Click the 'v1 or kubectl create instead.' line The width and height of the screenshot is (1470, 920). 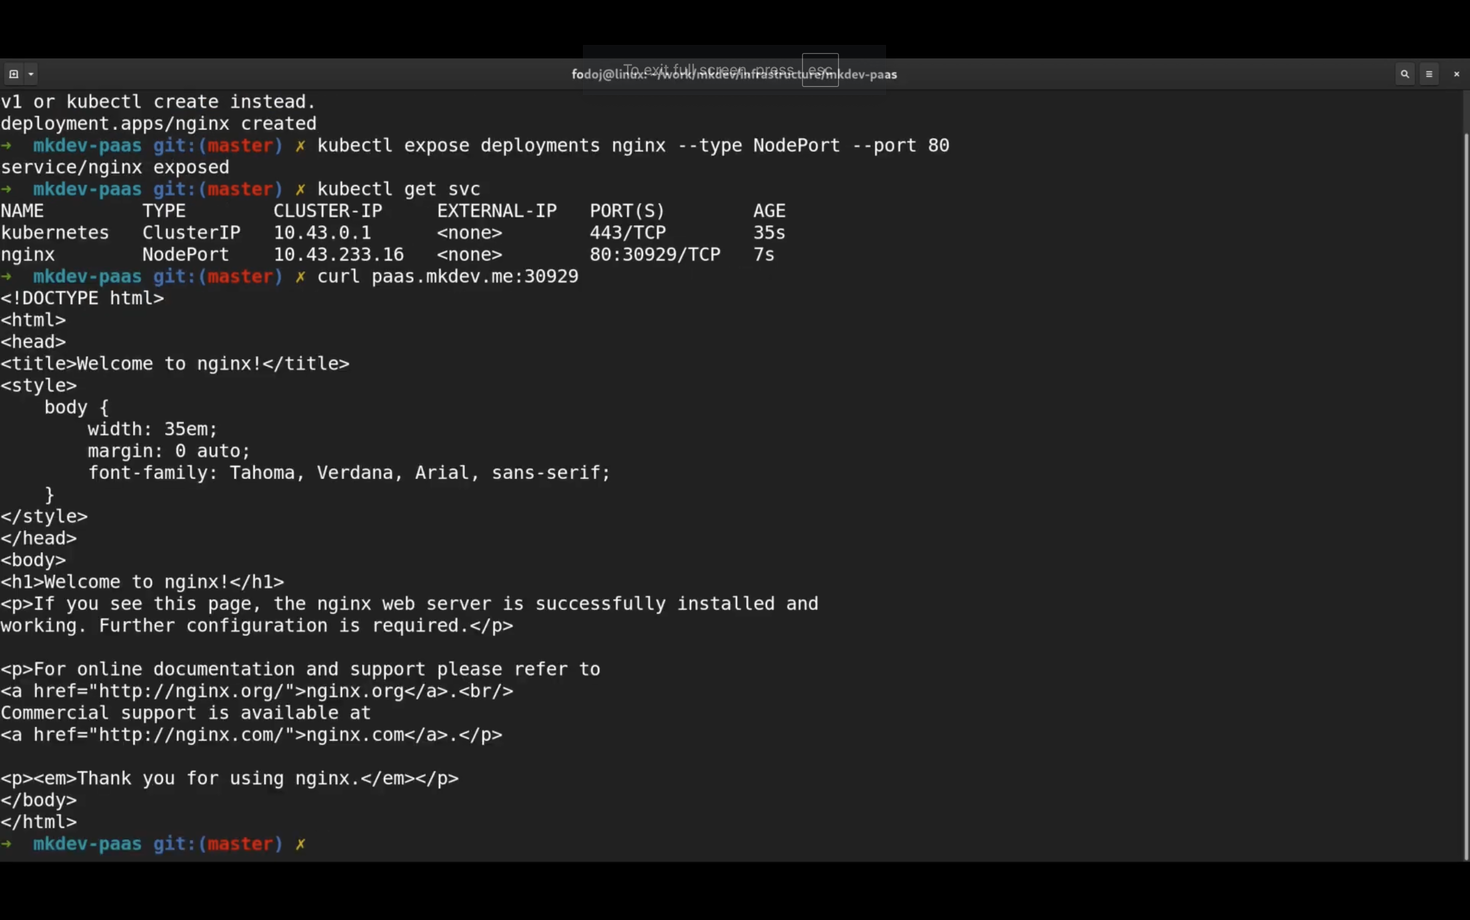pyautogui.click(x=158, y=102)
